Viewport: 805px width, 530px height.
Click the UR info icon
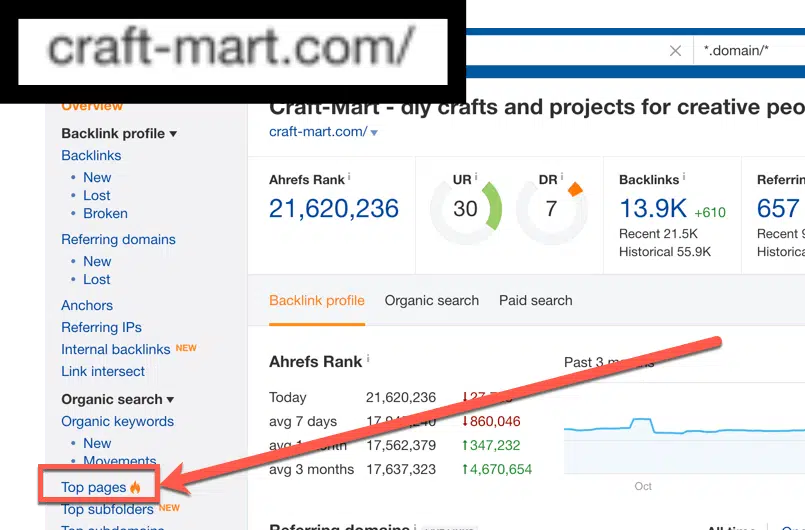click(476, 177)
